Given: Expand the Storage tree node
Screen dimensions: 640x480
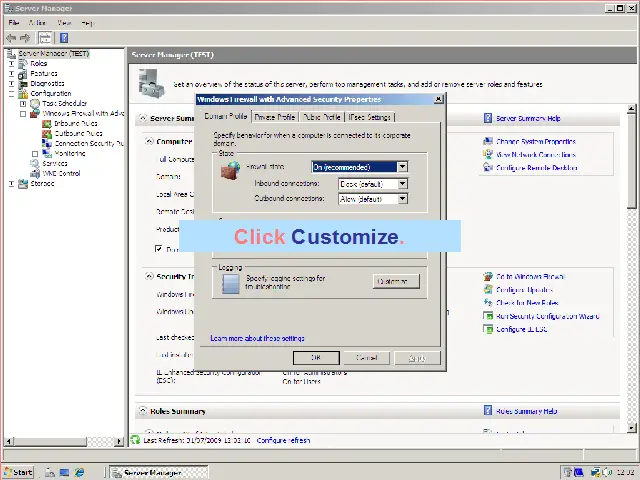Looking at the screenshot, I should [11, 184].
